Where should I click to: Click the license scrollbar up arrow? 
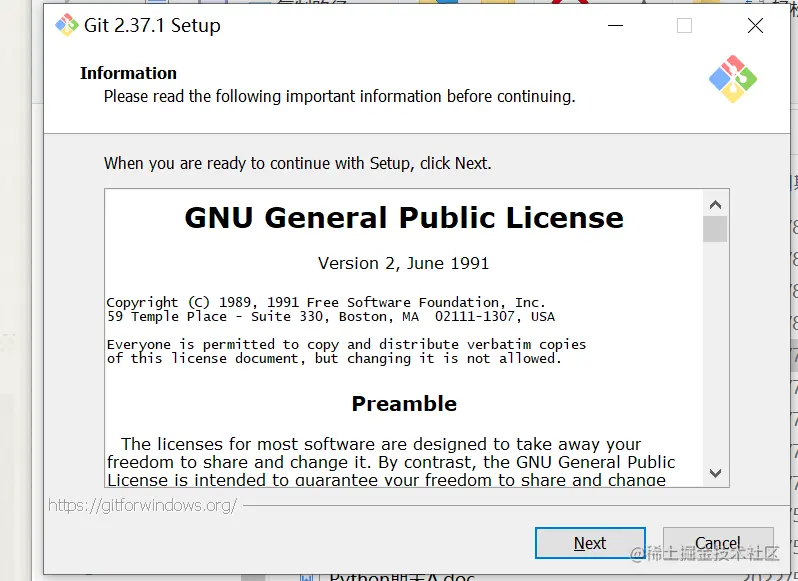(715, 205)
